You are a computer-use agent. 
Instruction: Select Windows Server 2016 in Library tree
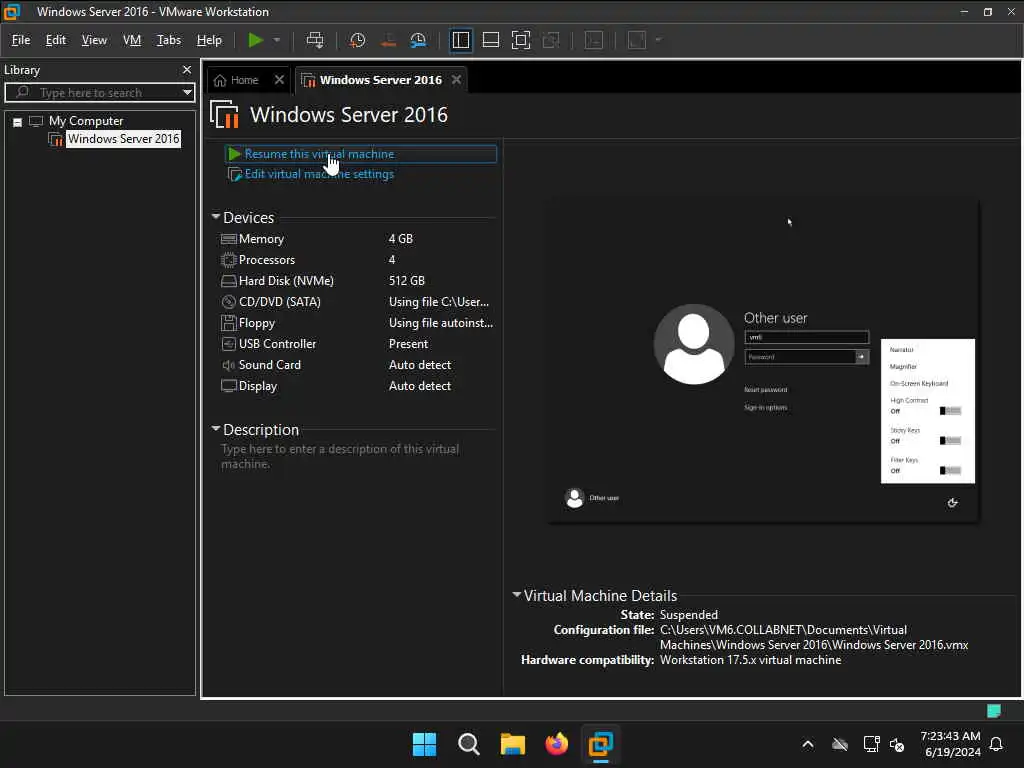[123, 138]
